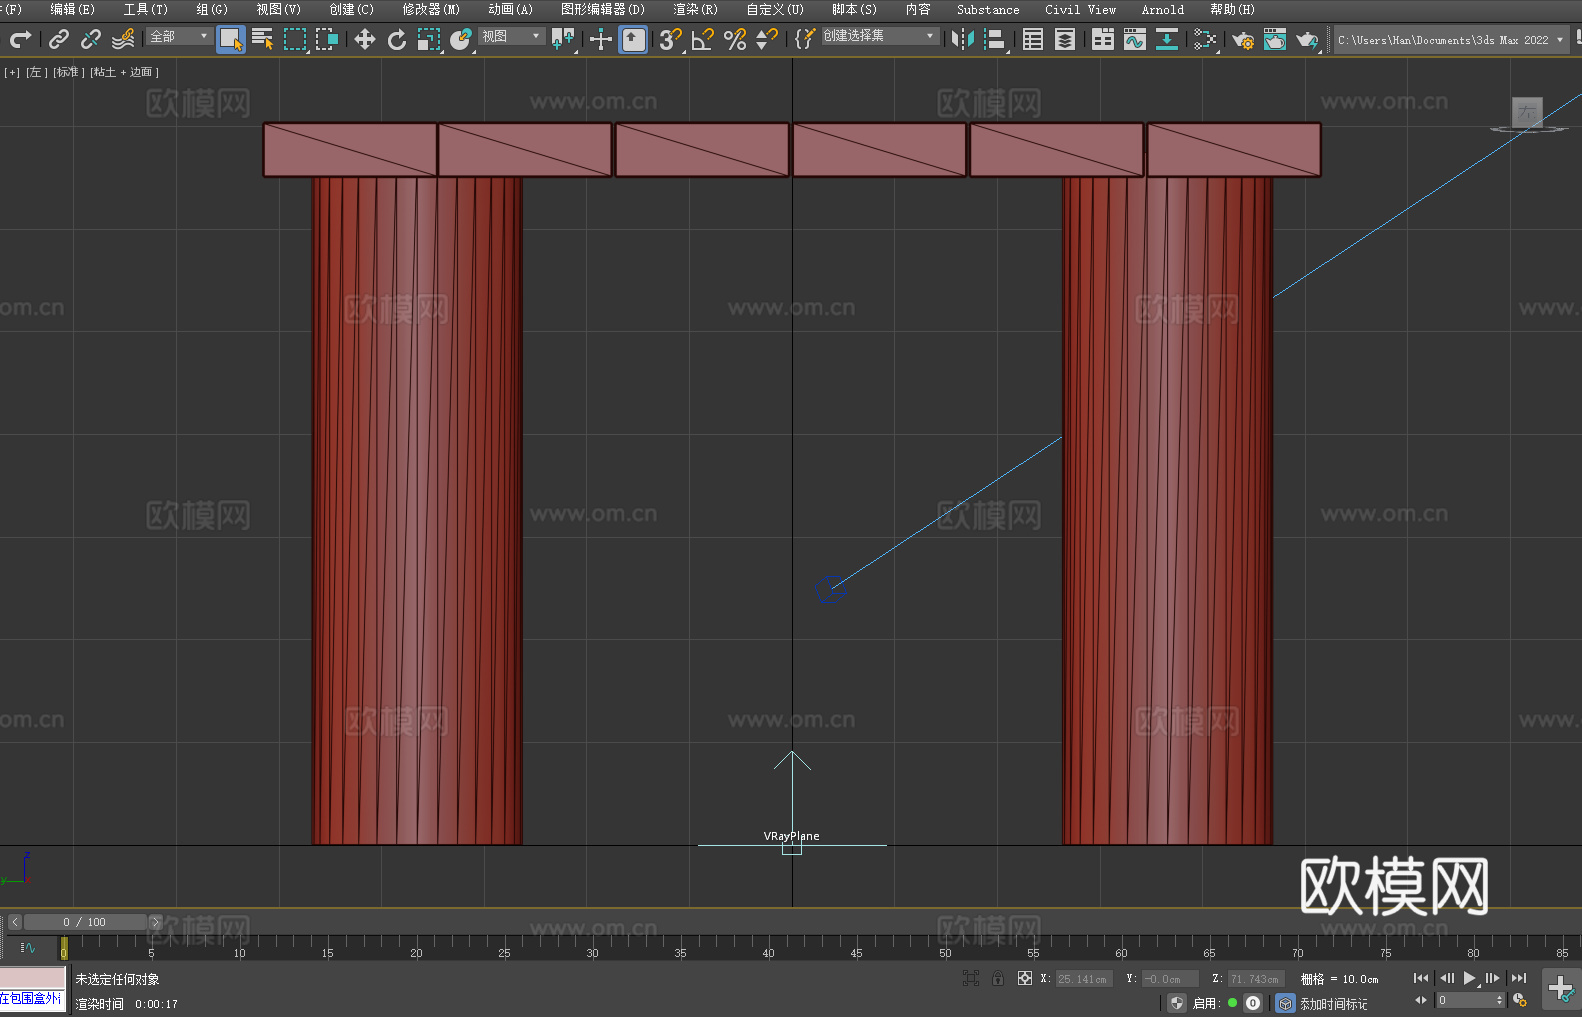The width and height of the screenshot is (1582, 1017).
Task: Toggle the Scene Explorer
Action: click(1033, 39)
